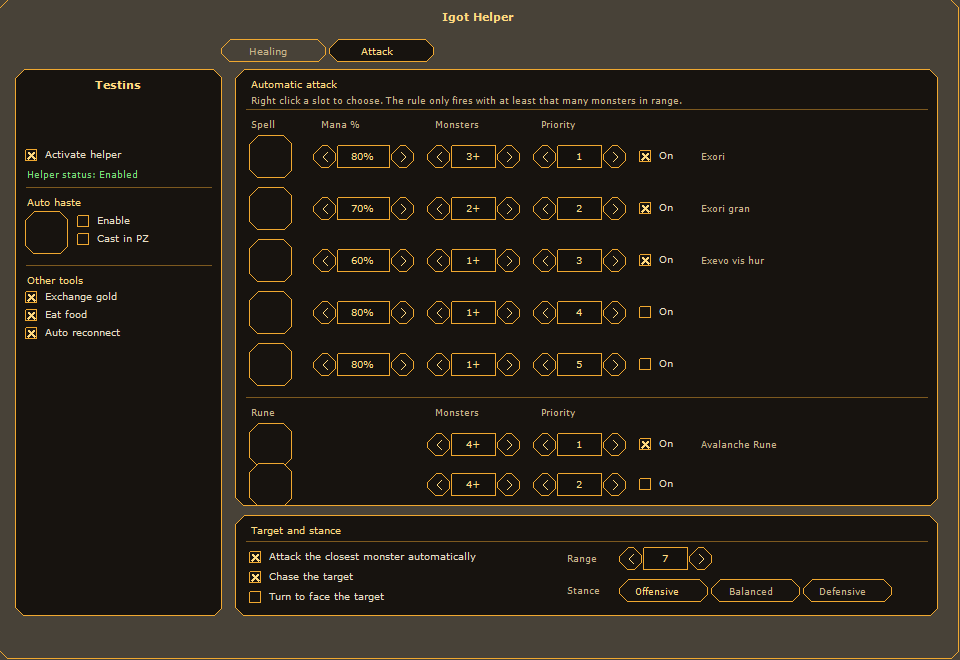Decrease Monsters count for Exori gran
This screenshot has height=660, width=960.
[438, 209]
